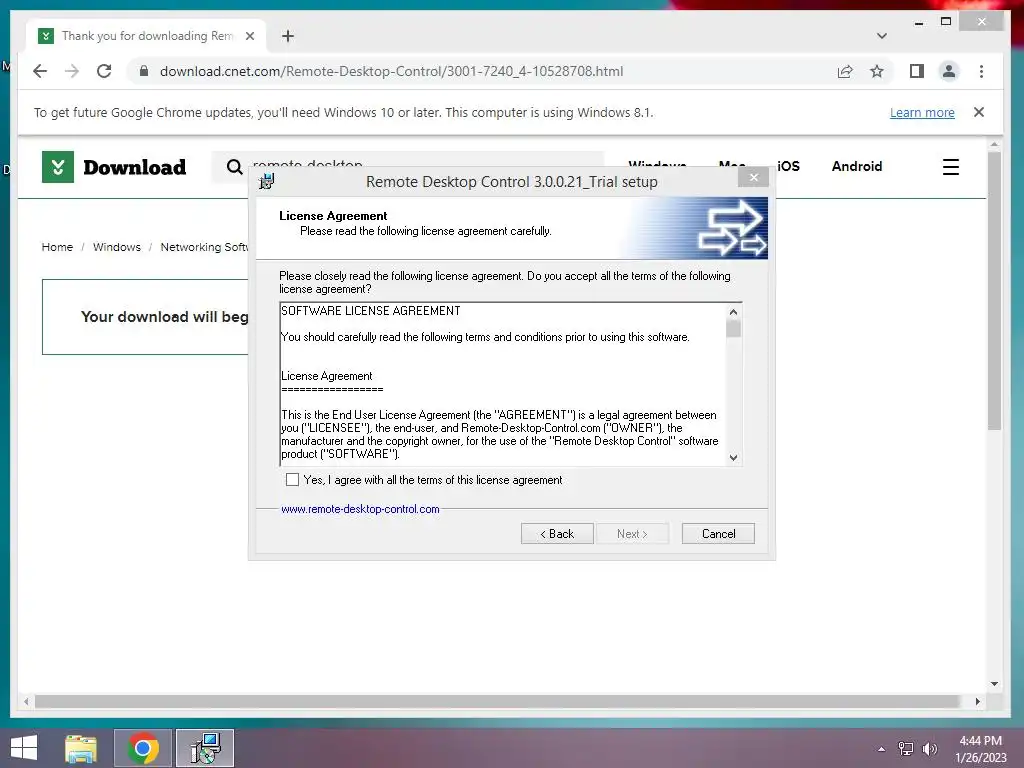Viewport: 1024px width, 768px height.
Task: Open the iOS category
Action: pyautogui.click(x=788, y=166)
